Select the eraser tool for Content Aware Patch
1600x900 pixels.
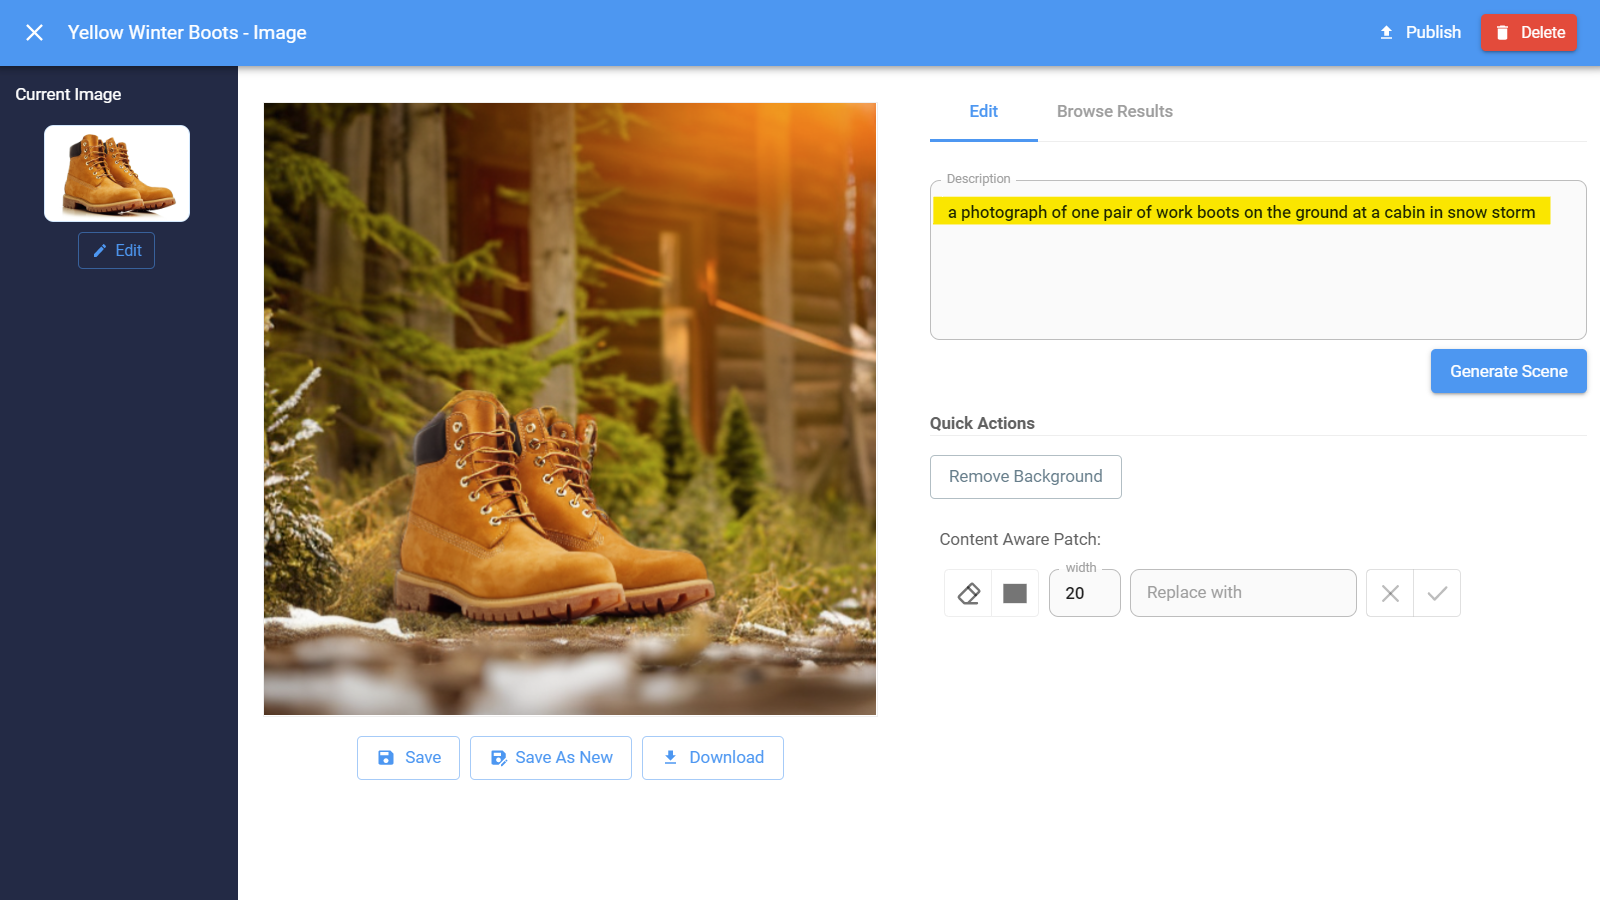(x=967, y=592)
